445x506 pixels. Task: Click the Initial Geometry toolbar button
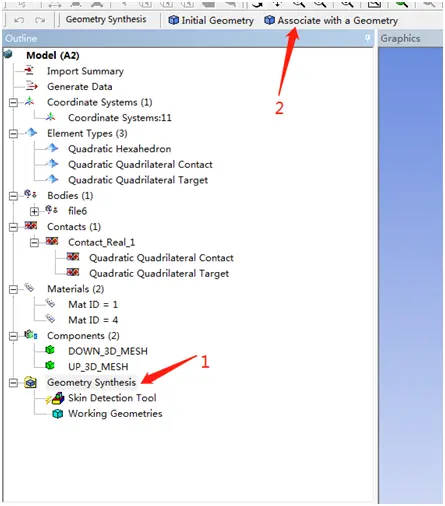(211, 20)
